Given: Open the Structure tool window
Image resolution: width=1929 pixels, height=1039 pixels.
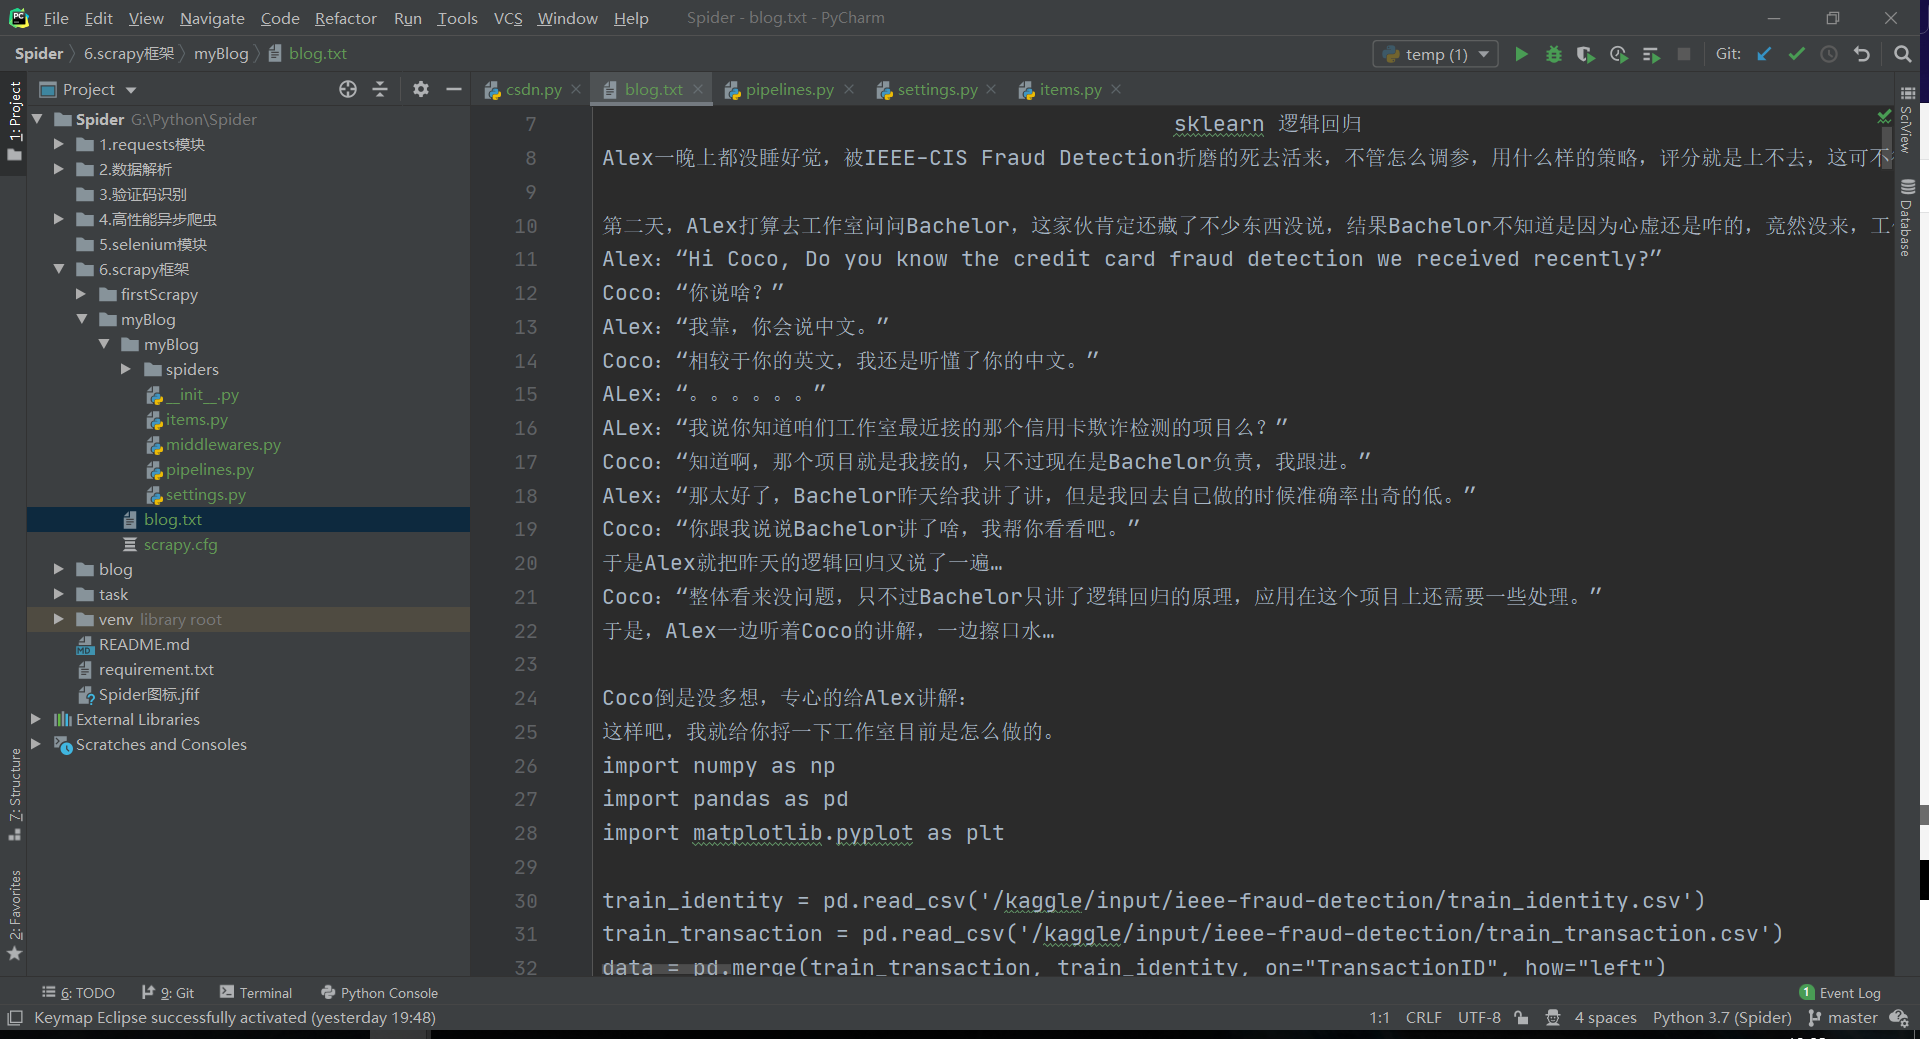Looking at the screenshot, I should [14, 794].
